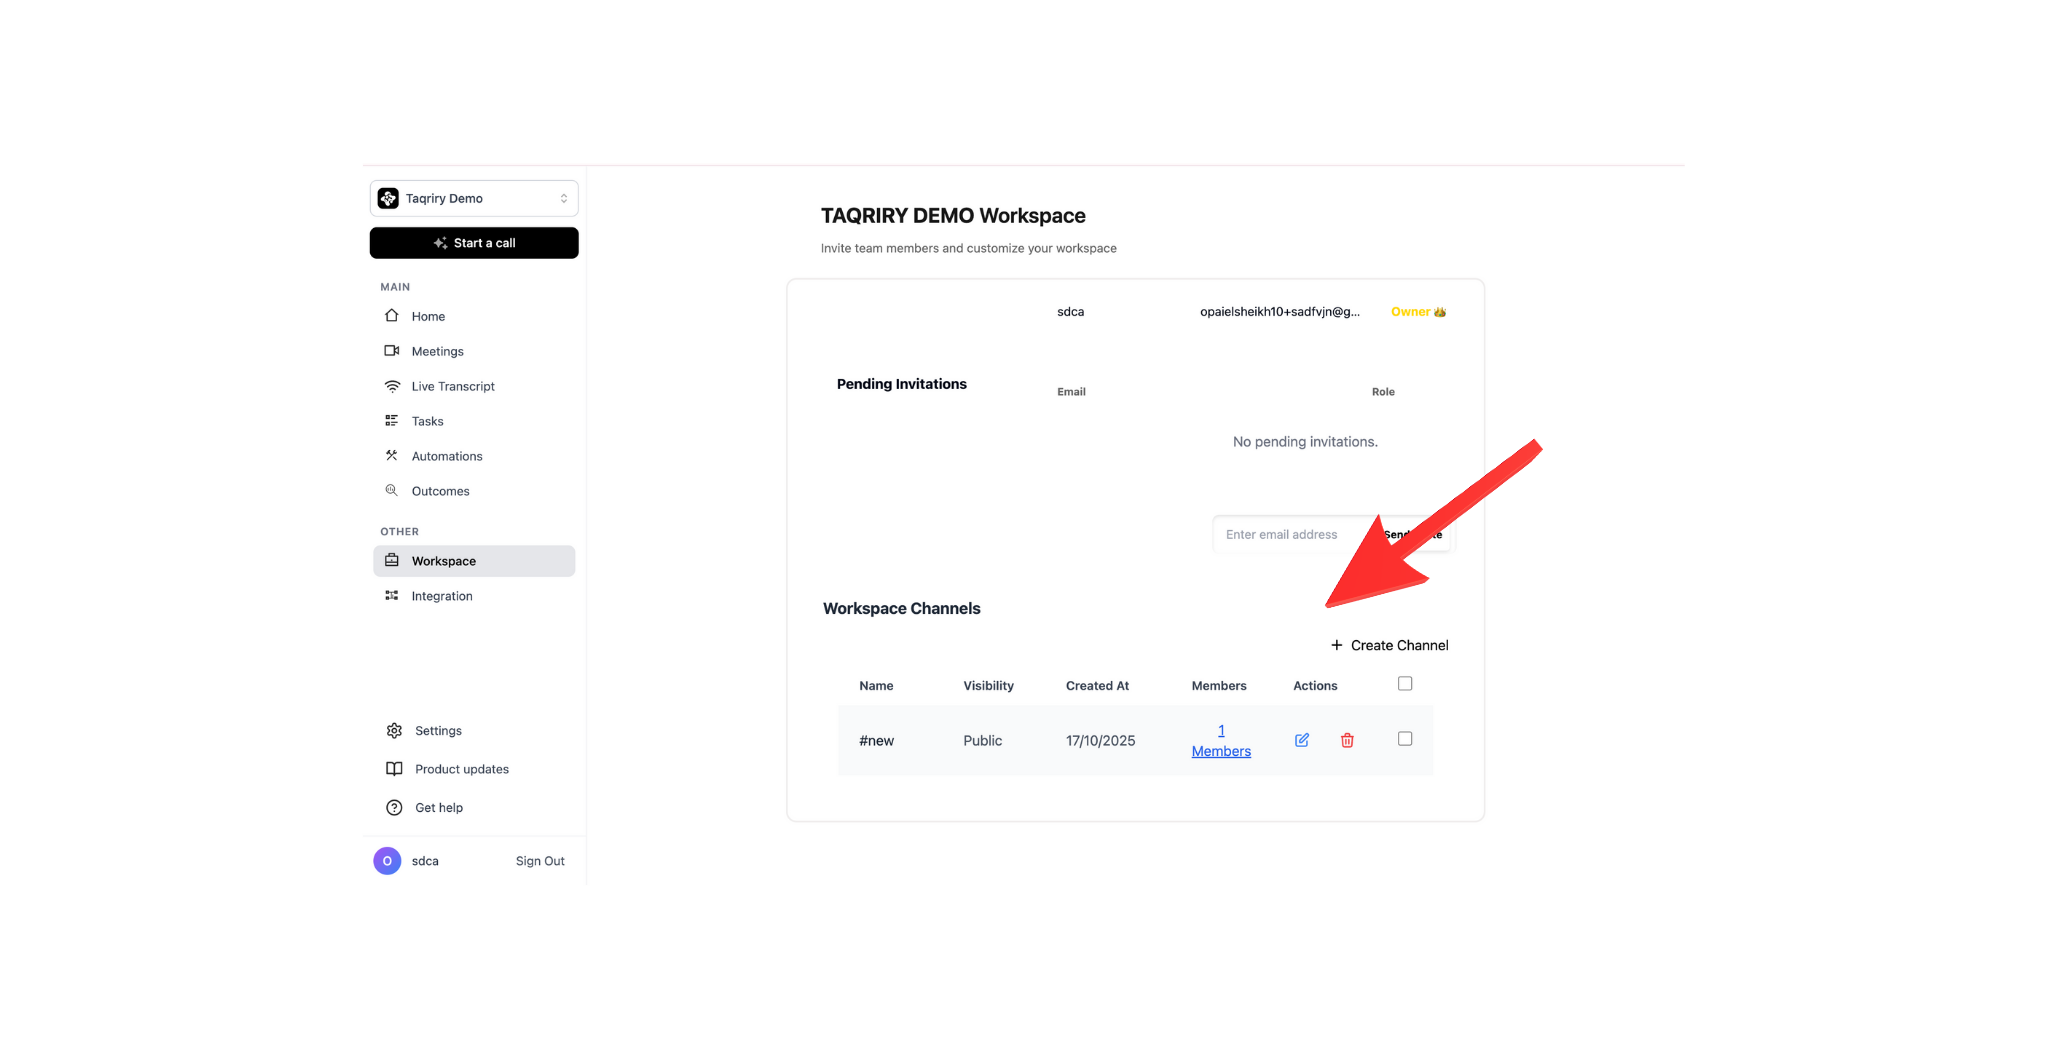Open Meetings via the camera icon
2048x1049 pixels.
pyautogui.click(x=392, y=350)
